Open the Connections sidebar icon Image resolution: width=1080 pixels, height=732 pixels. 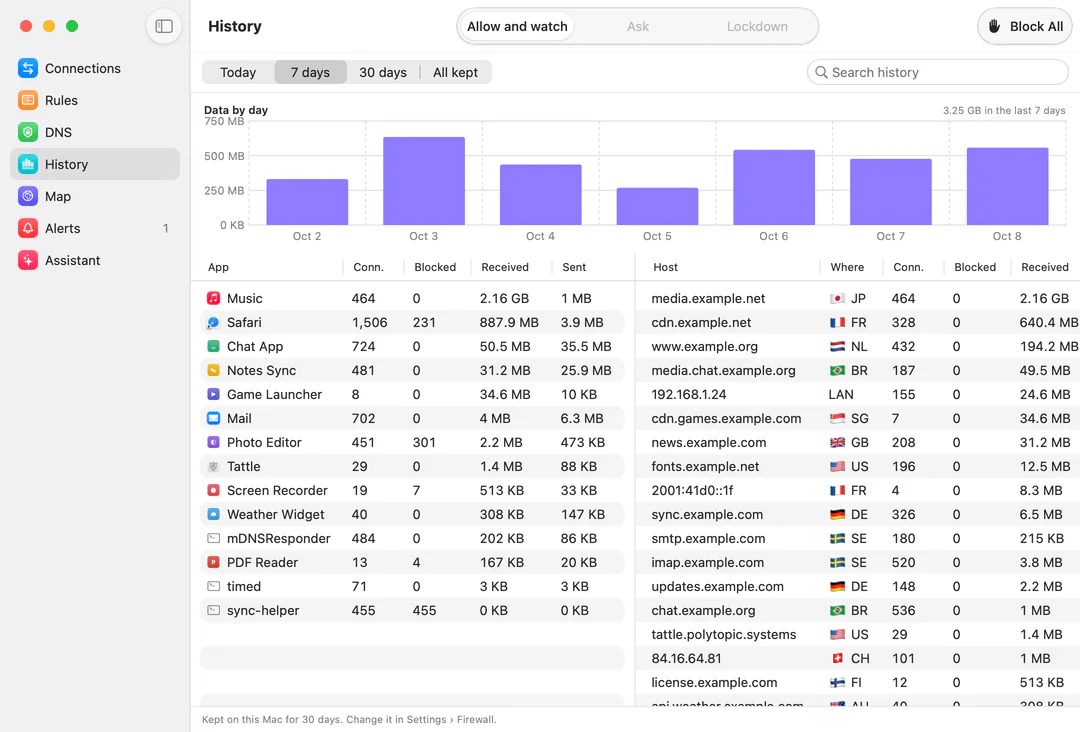28,68
